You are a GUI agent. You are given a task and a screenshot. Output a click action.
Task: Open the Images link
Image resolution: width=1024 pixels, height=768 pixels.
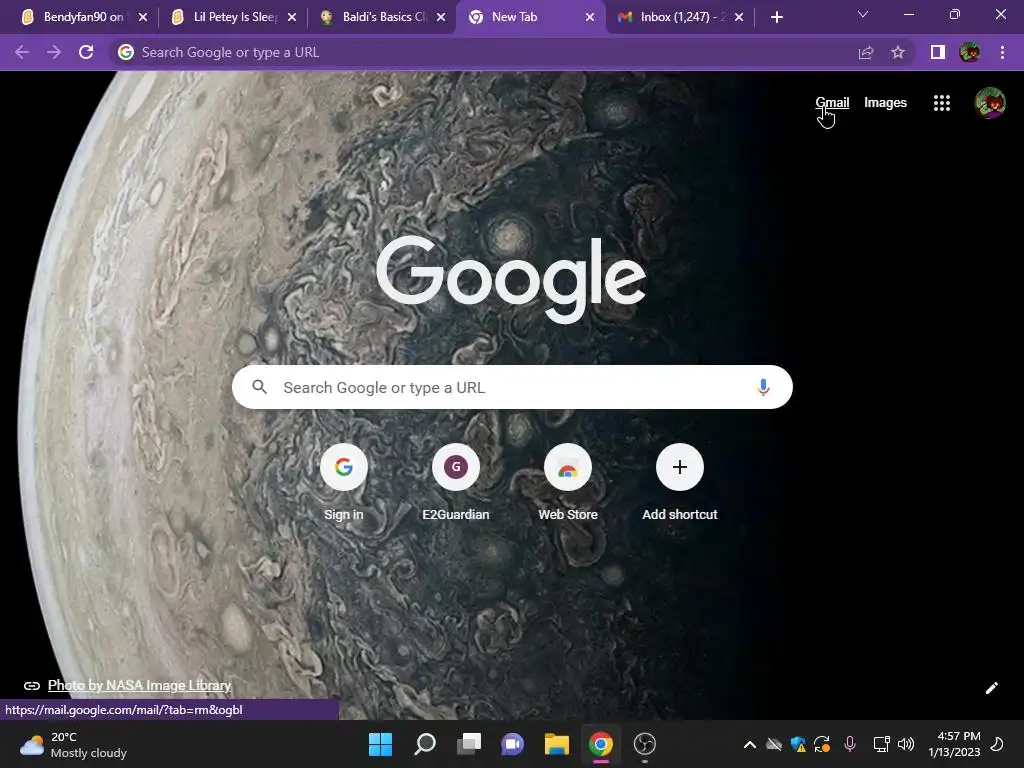click(885, 103)
